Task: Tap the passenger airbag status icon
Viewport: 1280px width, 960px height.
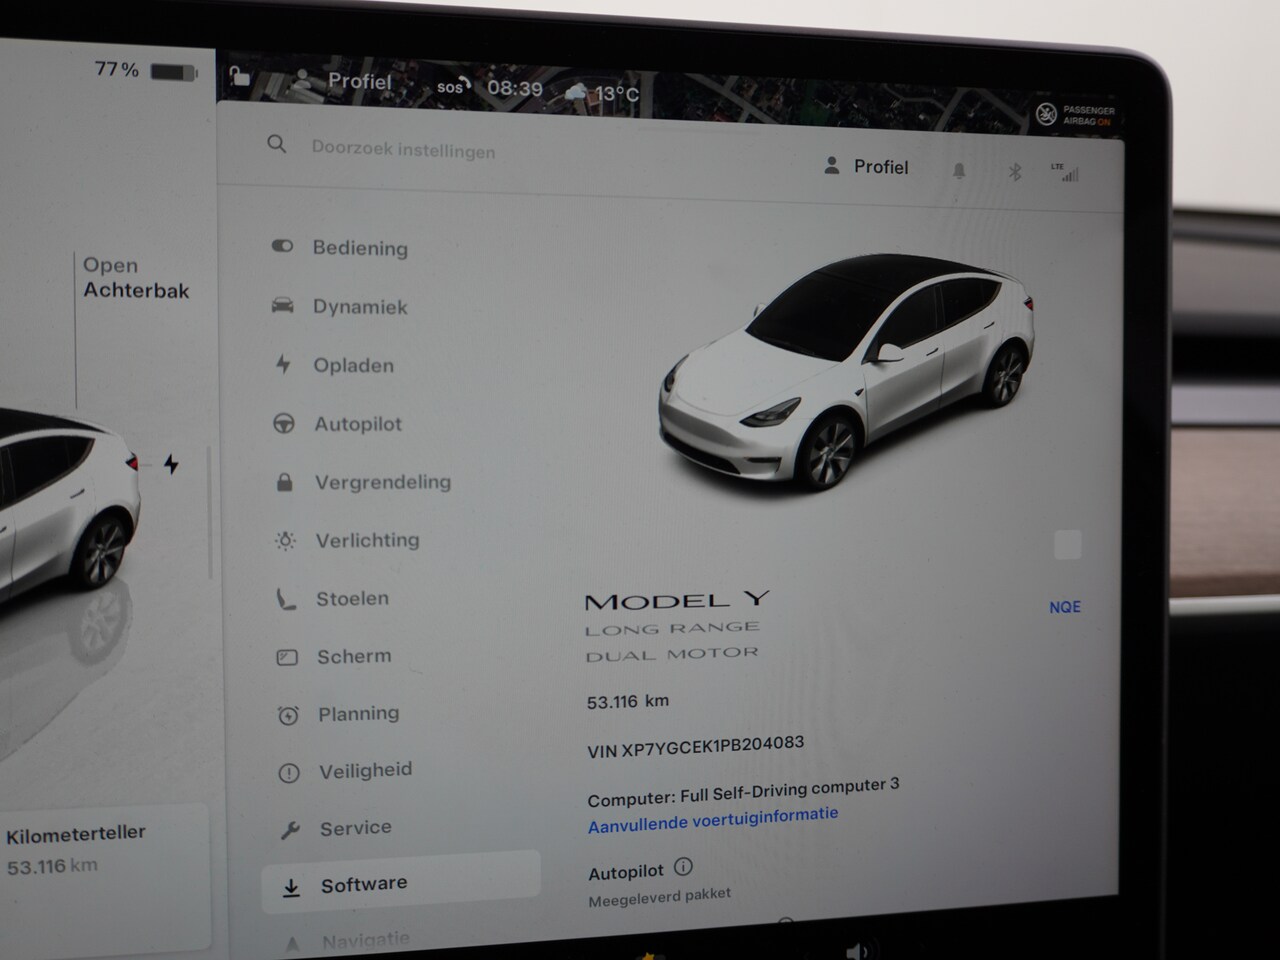Action: click(x=1076, y=115)
